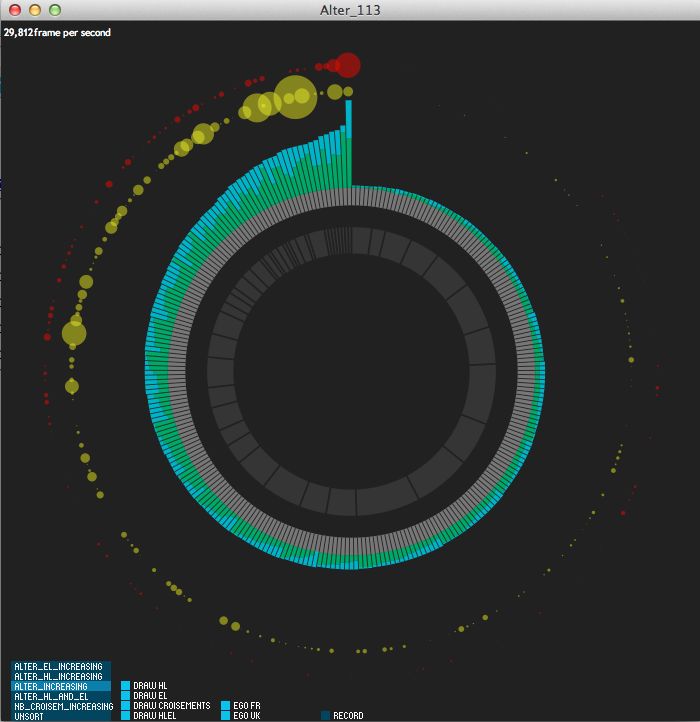Toggle the DRAW EL checkbox
The image size is (700, 722).
(x=126, y=696)
